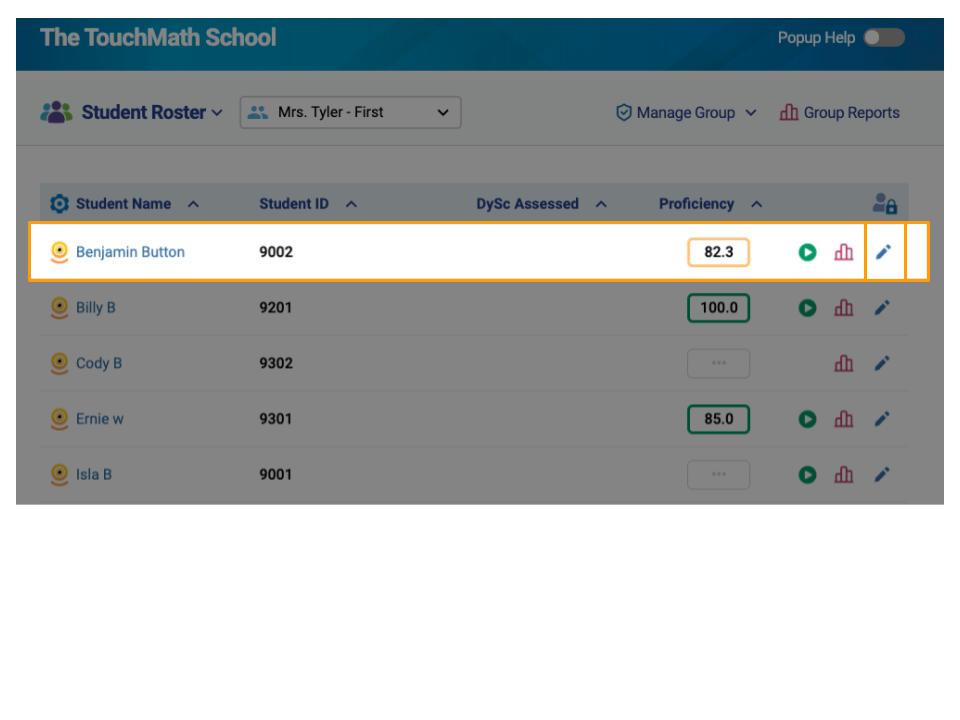
Task: Open Benjamin Button's student profile link
Action: click(130, 252)
